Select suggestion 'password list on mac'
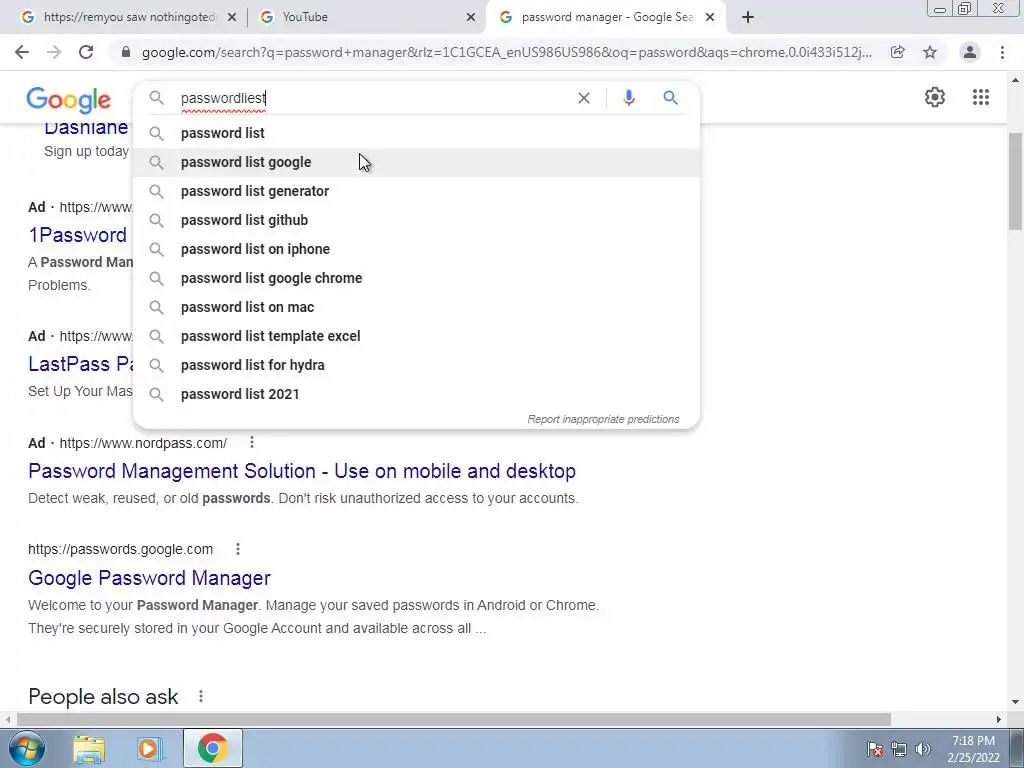1024x768 pixels. point(416,307)
